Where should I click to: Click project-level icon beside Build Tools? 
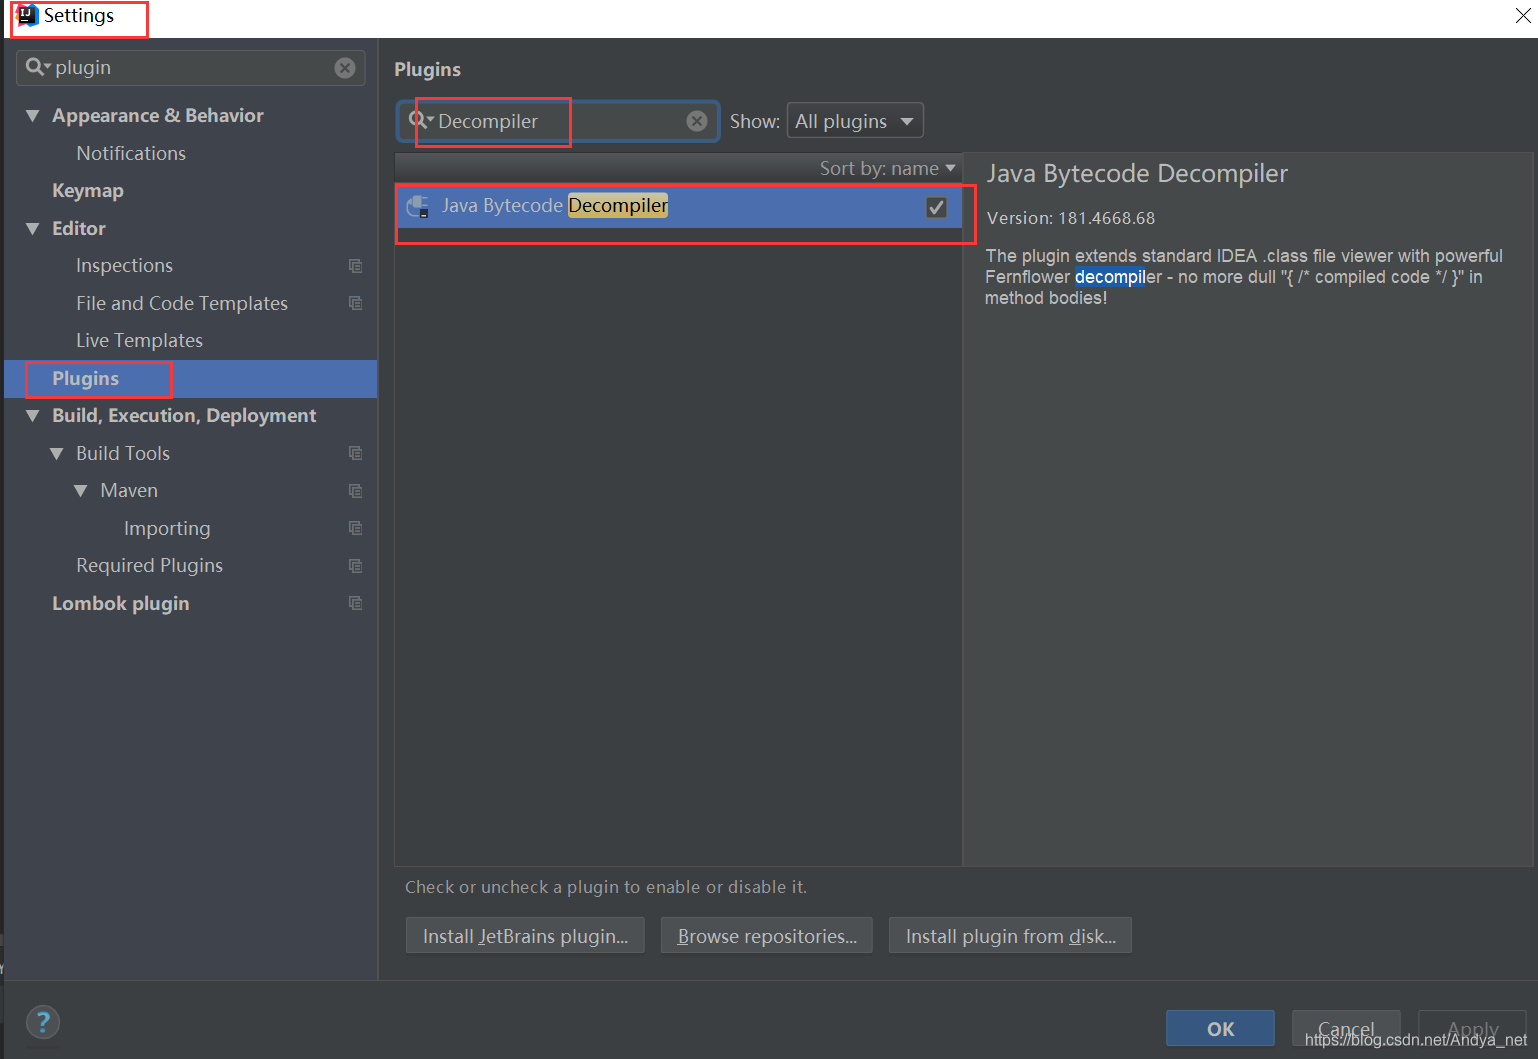point(355,453)
